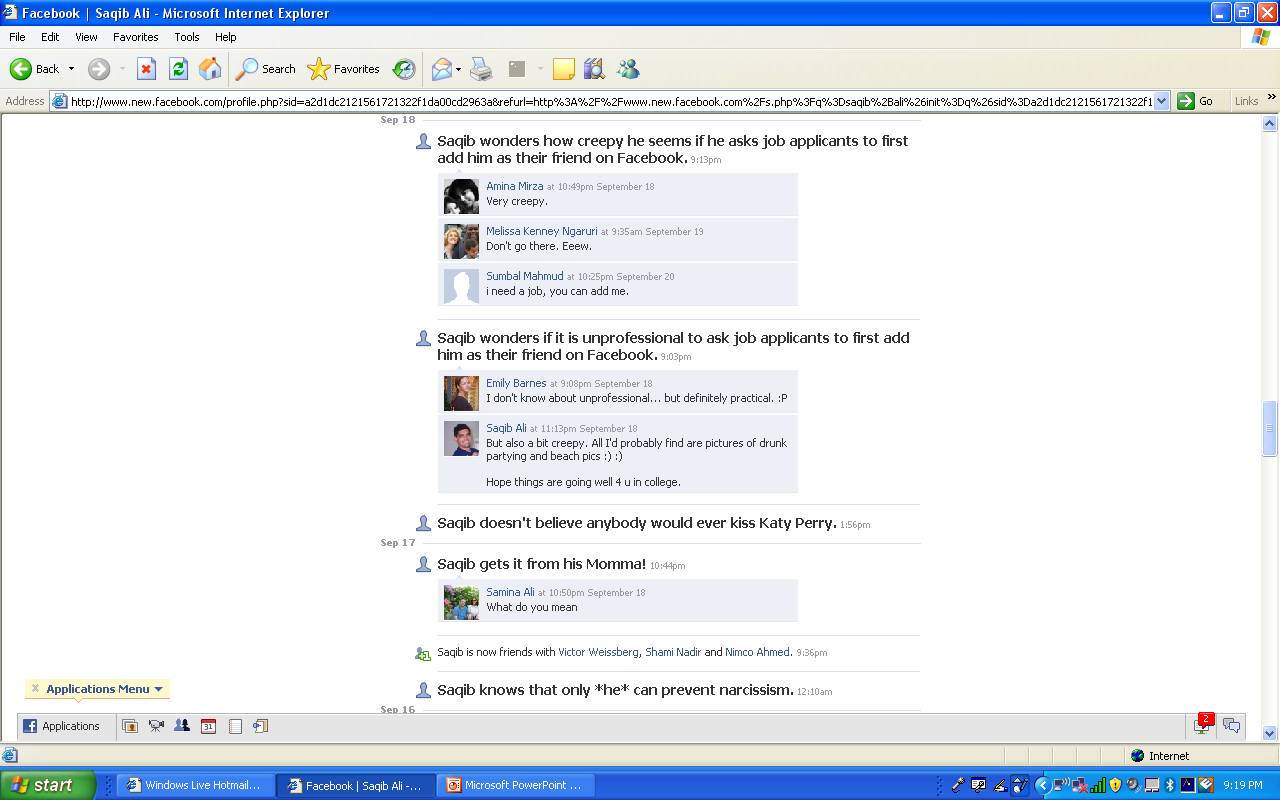1280x800 pixels.
Task: Open the Research books toolbar icon
Action: 594,69
